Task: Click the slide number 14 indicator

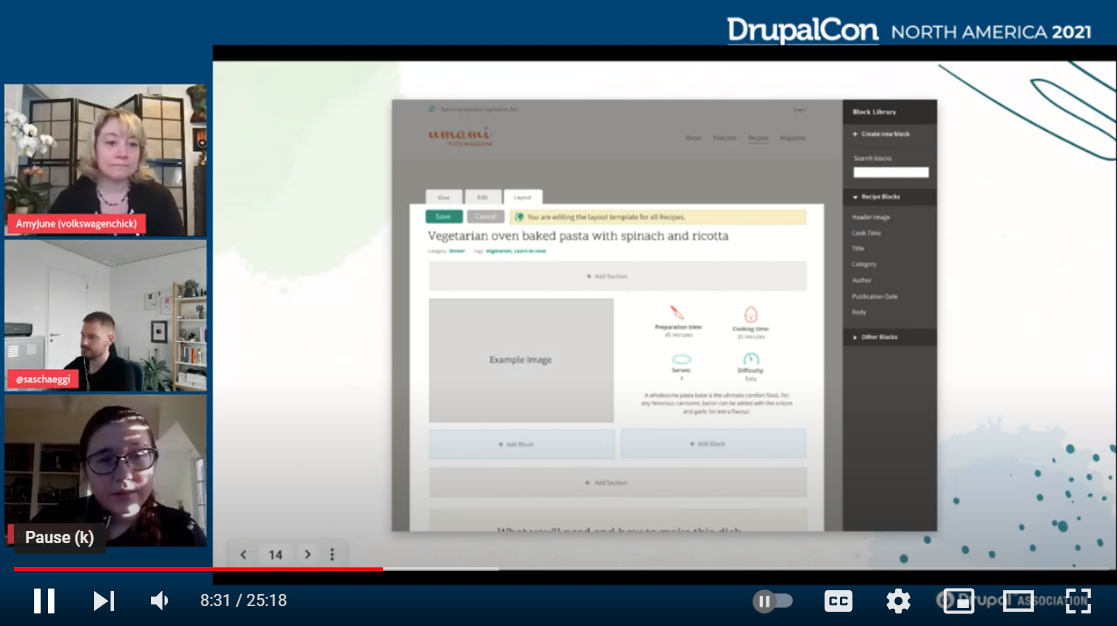Action: coord(276,554)
